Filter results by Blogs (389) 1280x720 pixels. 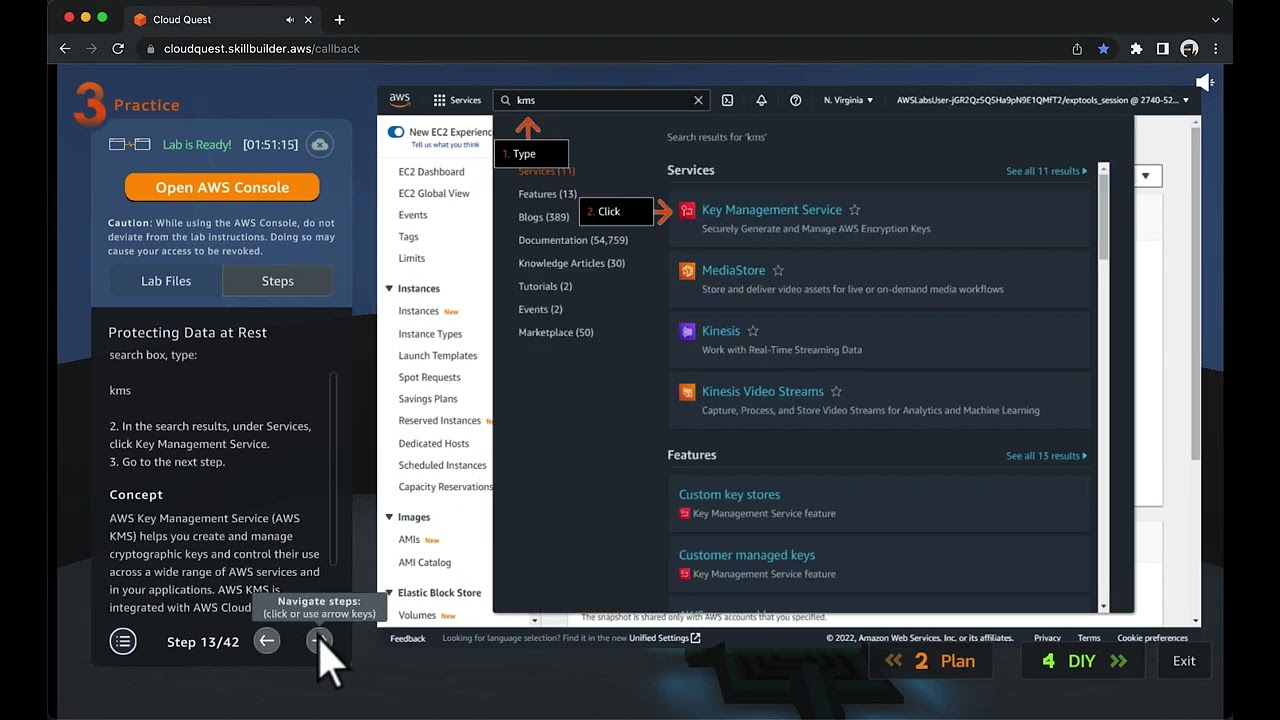pos(543,217)
